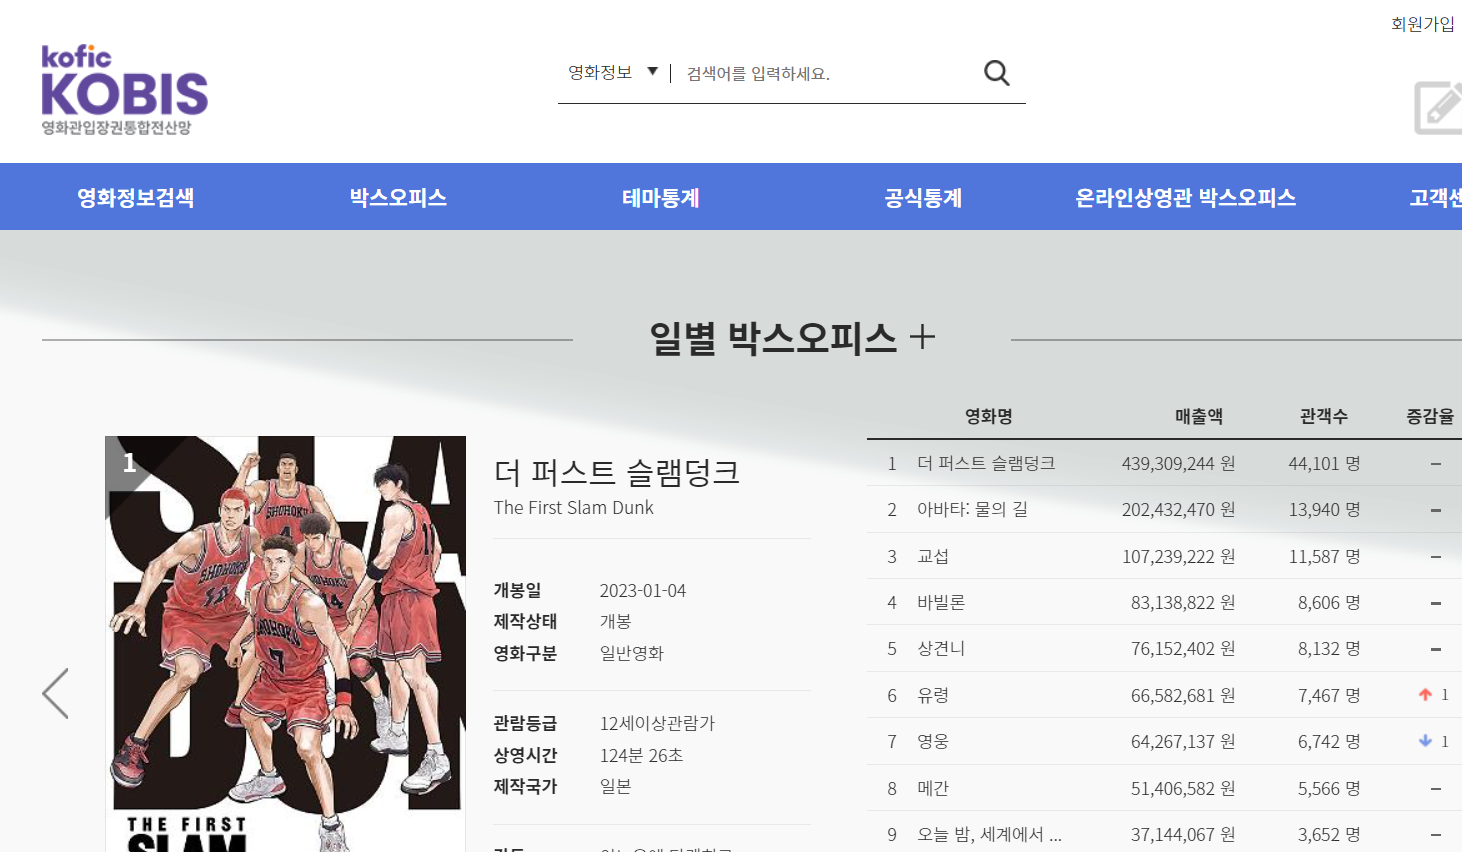Click the red up arrow for 유령
The height and width of the screenshot is (852, 1462).
click(x=1425, y=695)
